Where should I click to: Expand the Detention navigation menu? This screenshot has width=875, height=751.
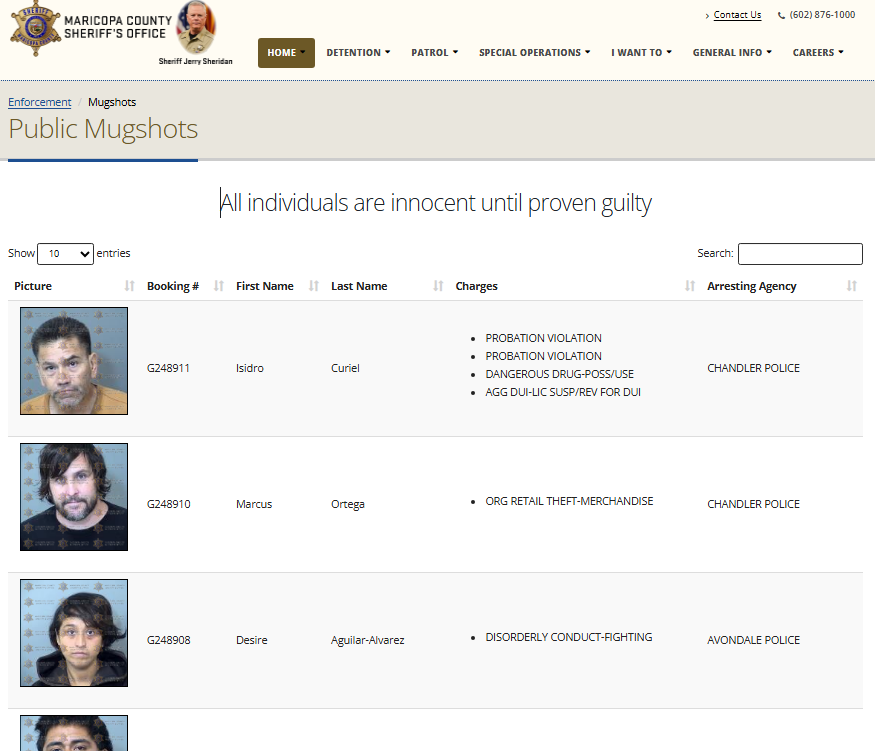pos(358,53)
